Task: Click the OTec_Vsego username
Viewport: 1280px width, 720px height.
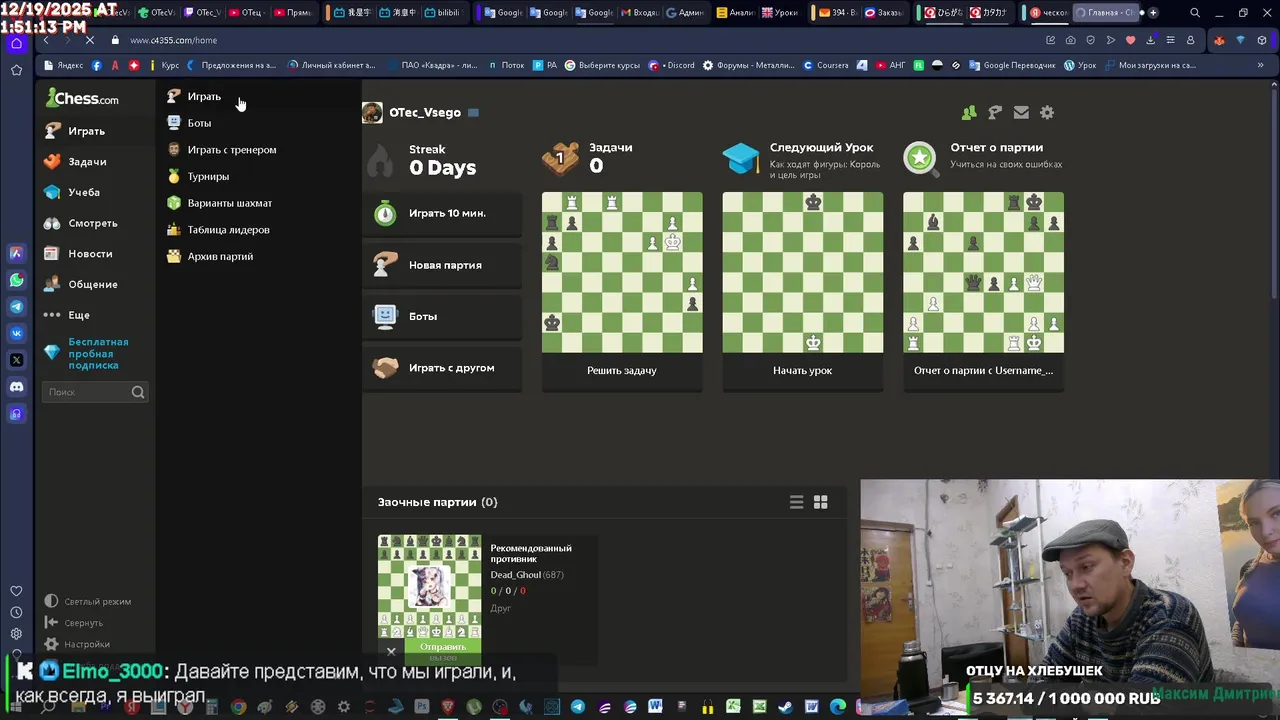Action: 425,113
